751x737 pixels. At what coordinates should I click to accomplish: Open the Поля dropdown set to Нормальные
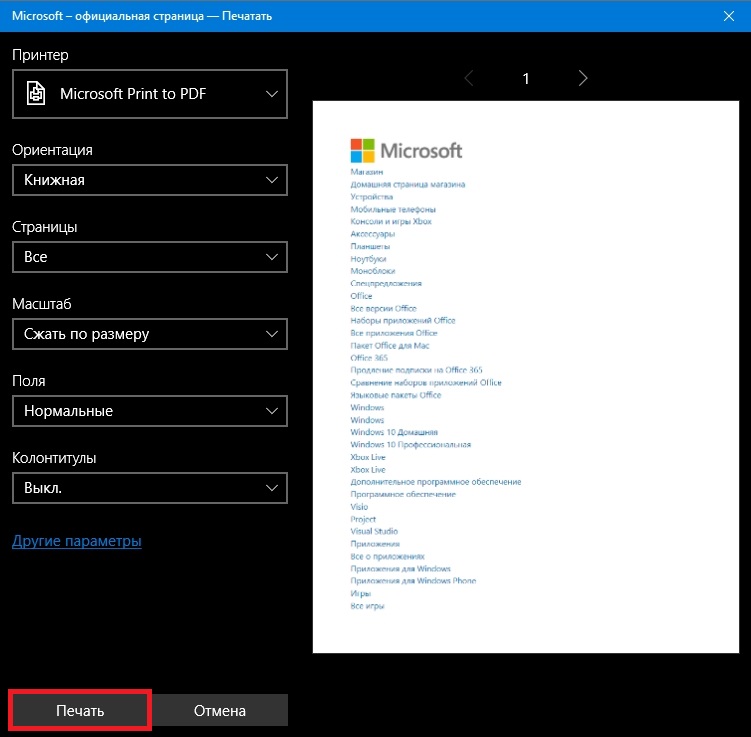point(150,411)
